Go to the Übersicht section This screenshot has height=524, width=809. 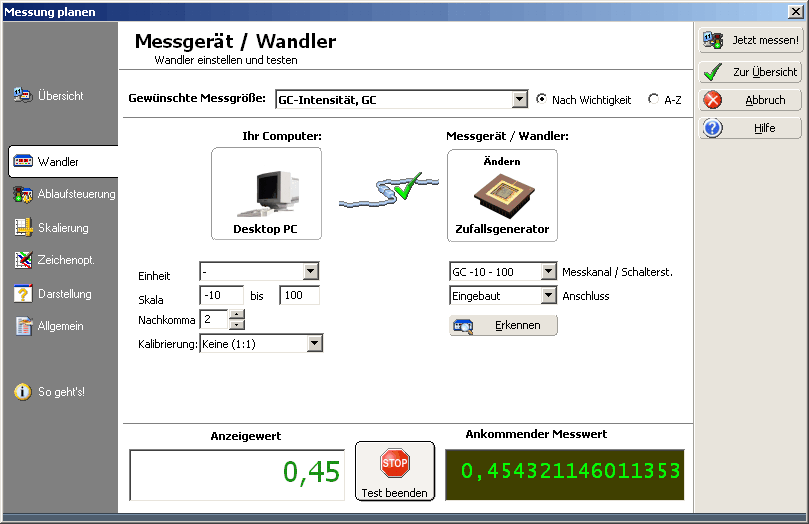tap(60, 96)
